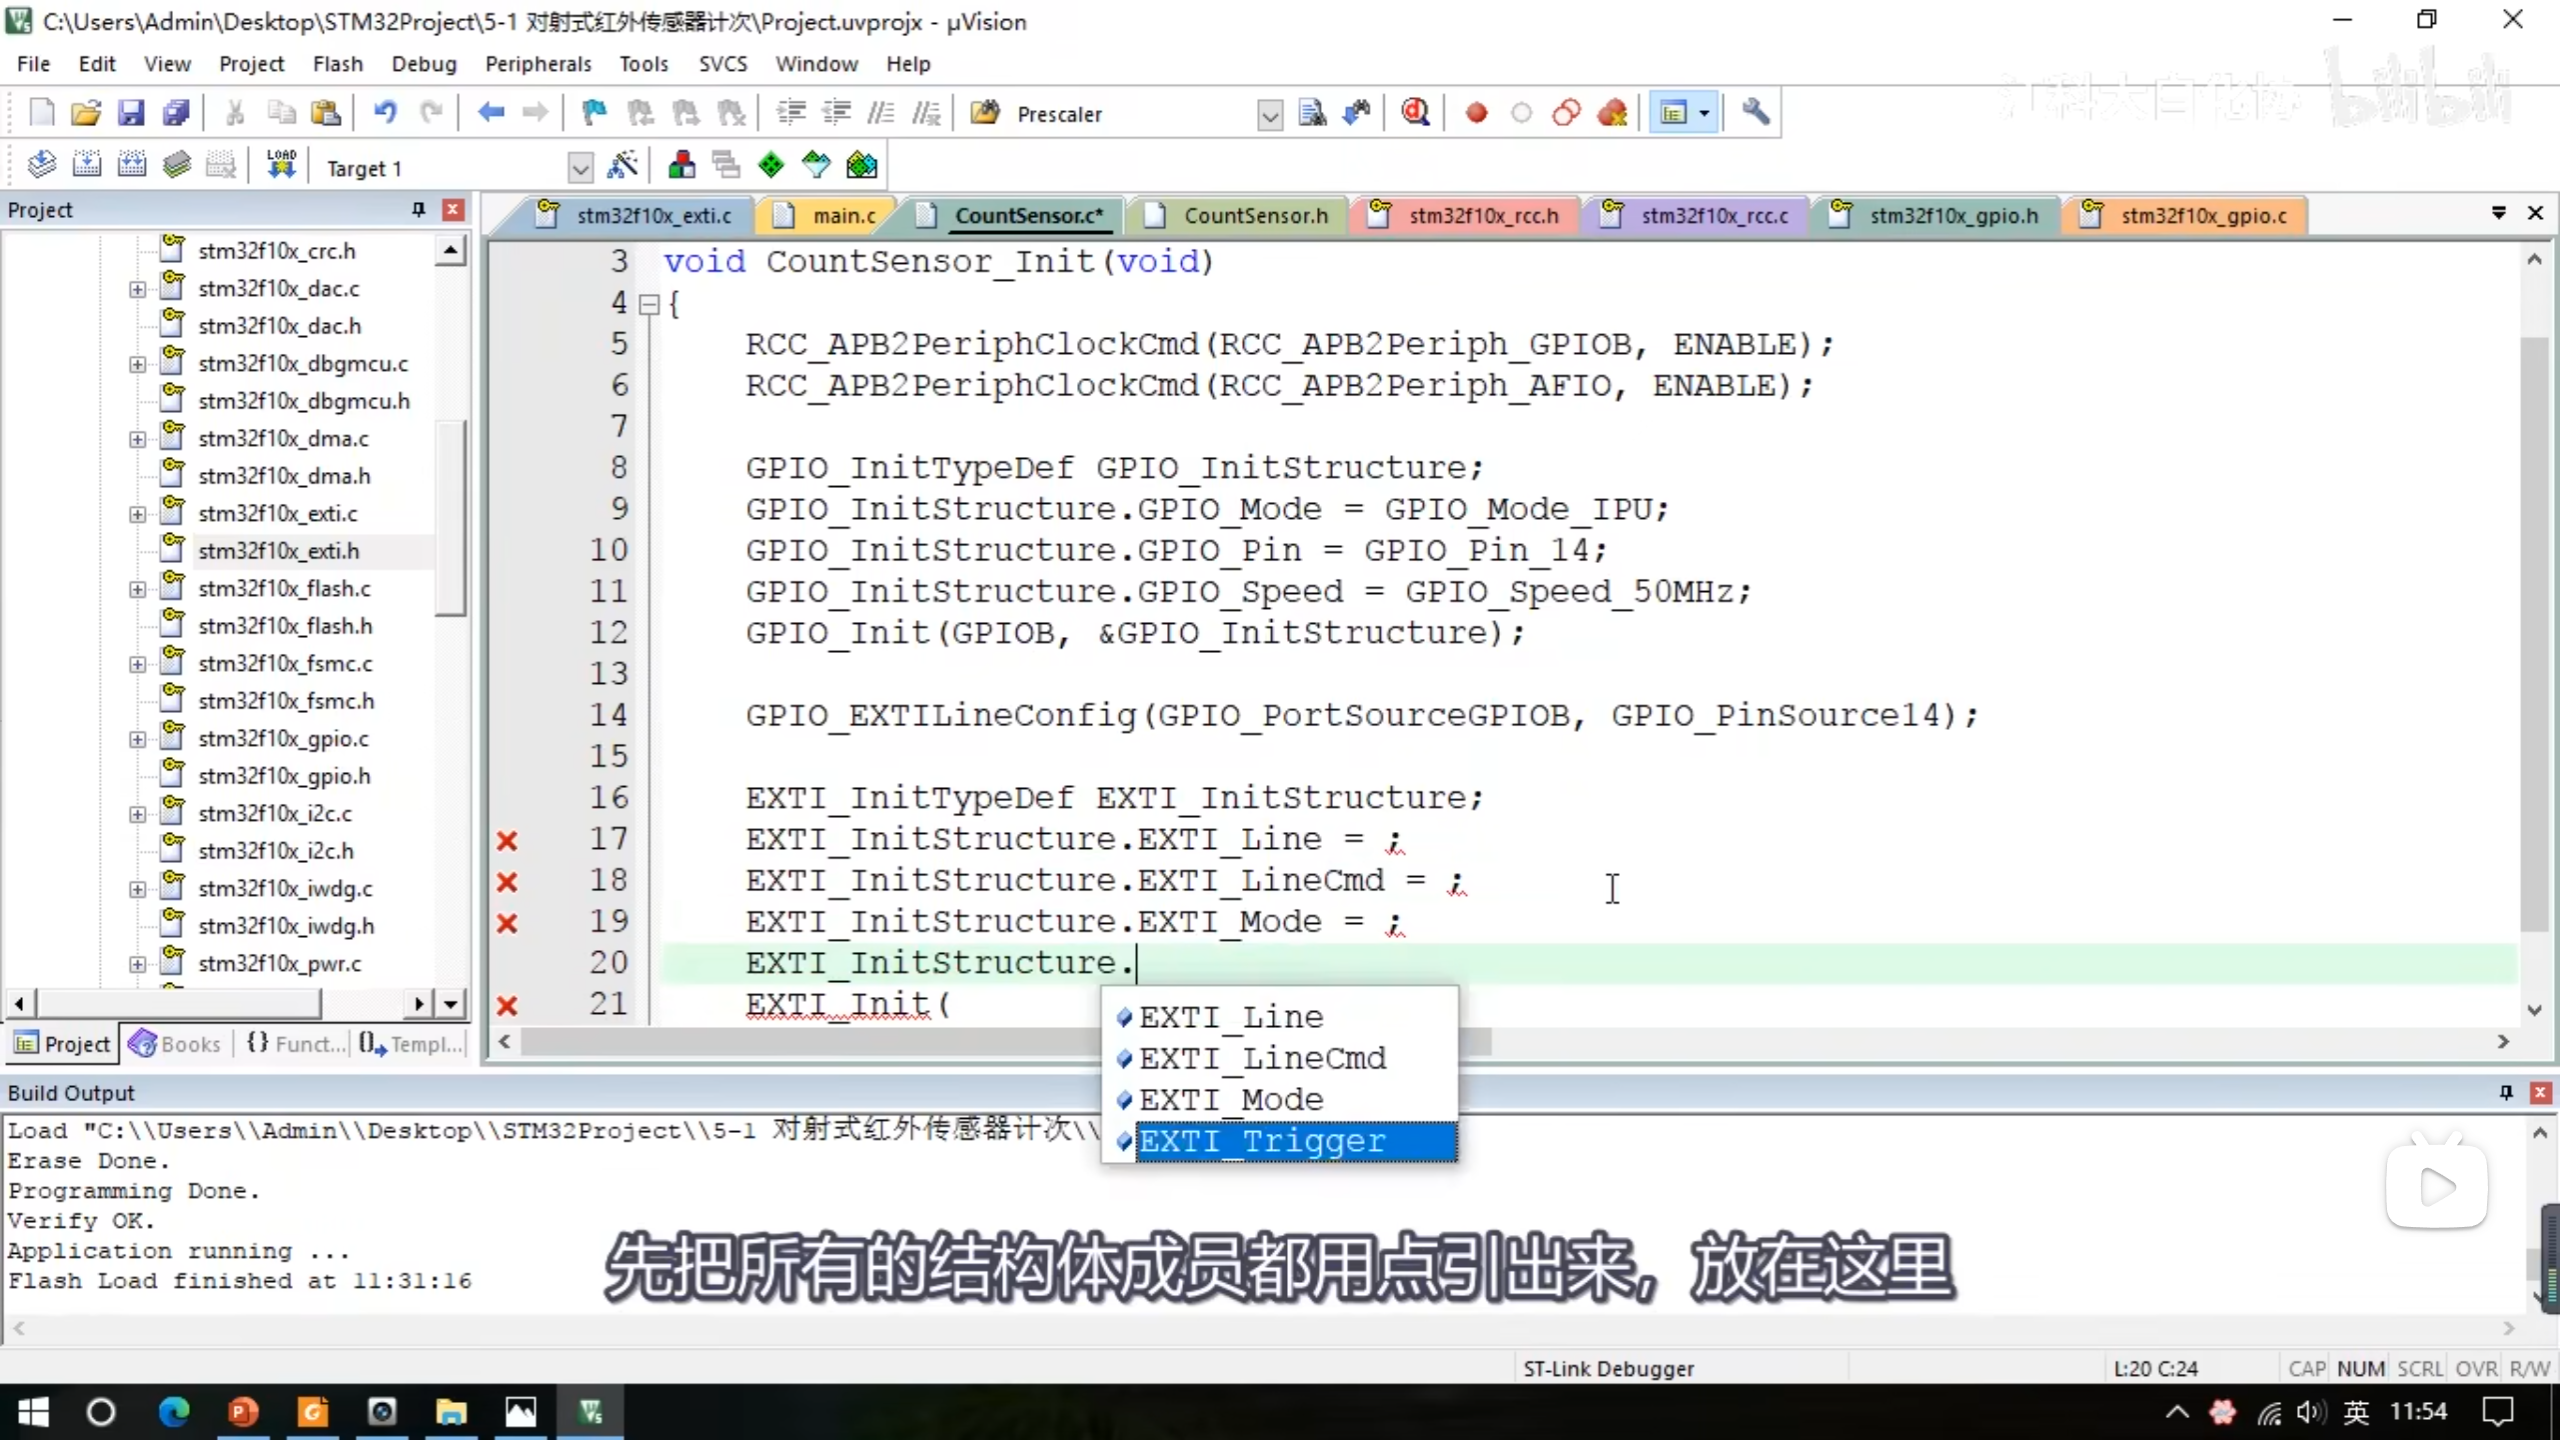Viewport: 2560px width, 1440px height.
Task: Open the Peripherals menu
Action: coord(537,64)
